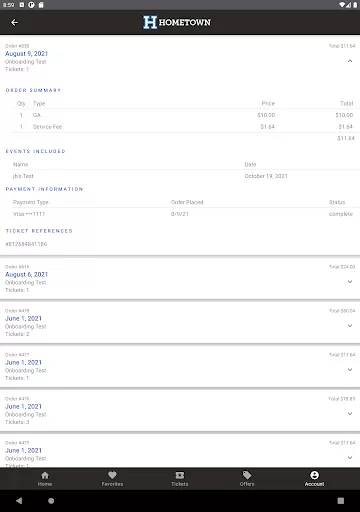Expand the last June 1 order at bottom

pos(350,458)
